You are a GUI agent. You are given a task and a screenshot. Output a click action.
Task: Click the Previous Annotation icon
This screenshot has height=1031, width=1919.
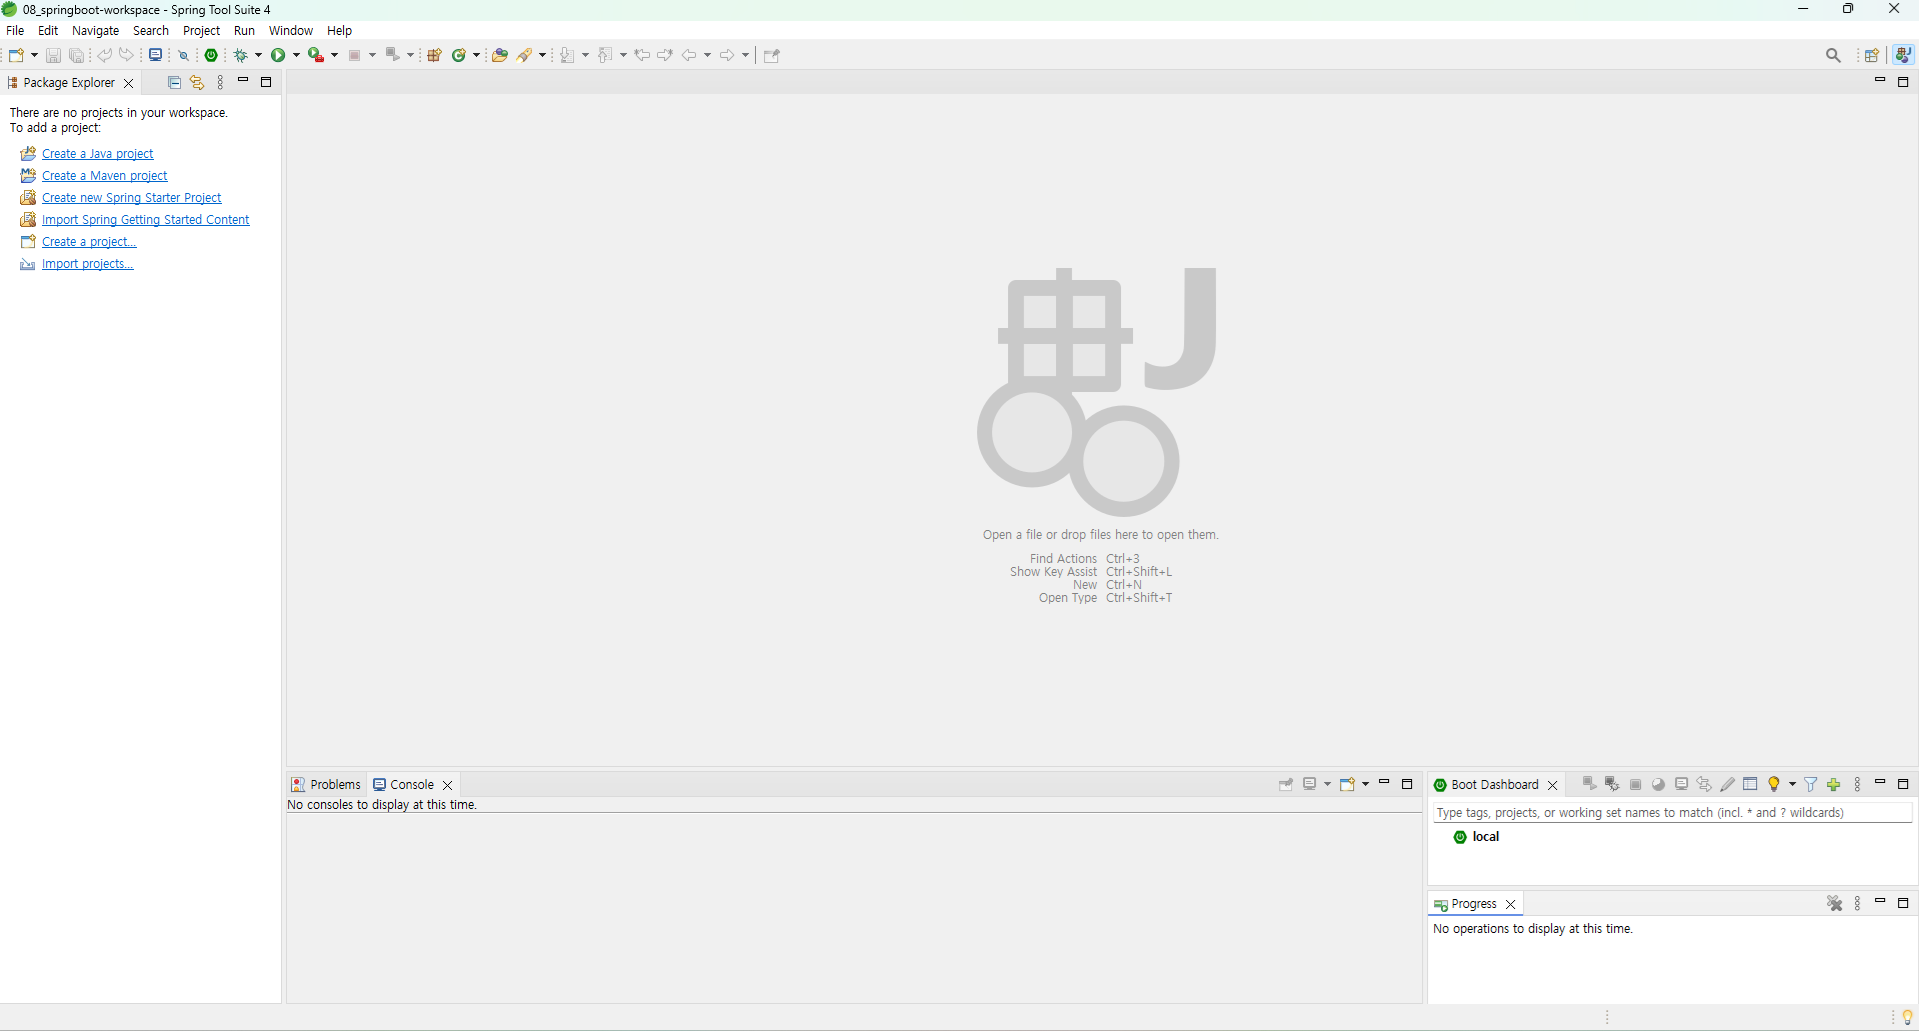[606, 55]
